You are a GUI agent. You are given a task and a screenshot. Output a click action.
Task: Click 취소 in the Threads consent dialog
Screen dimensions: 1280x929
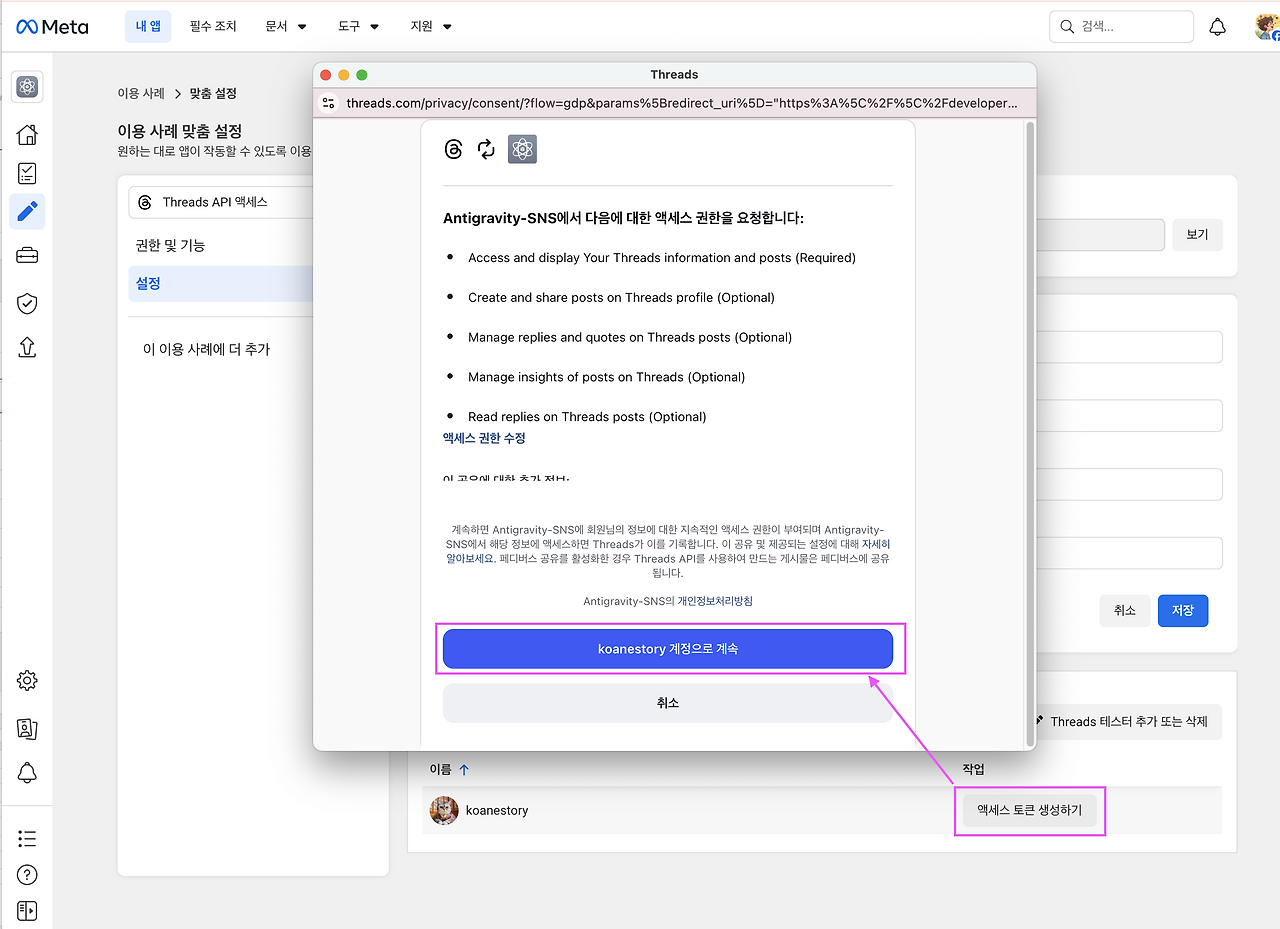pos(668,703)
